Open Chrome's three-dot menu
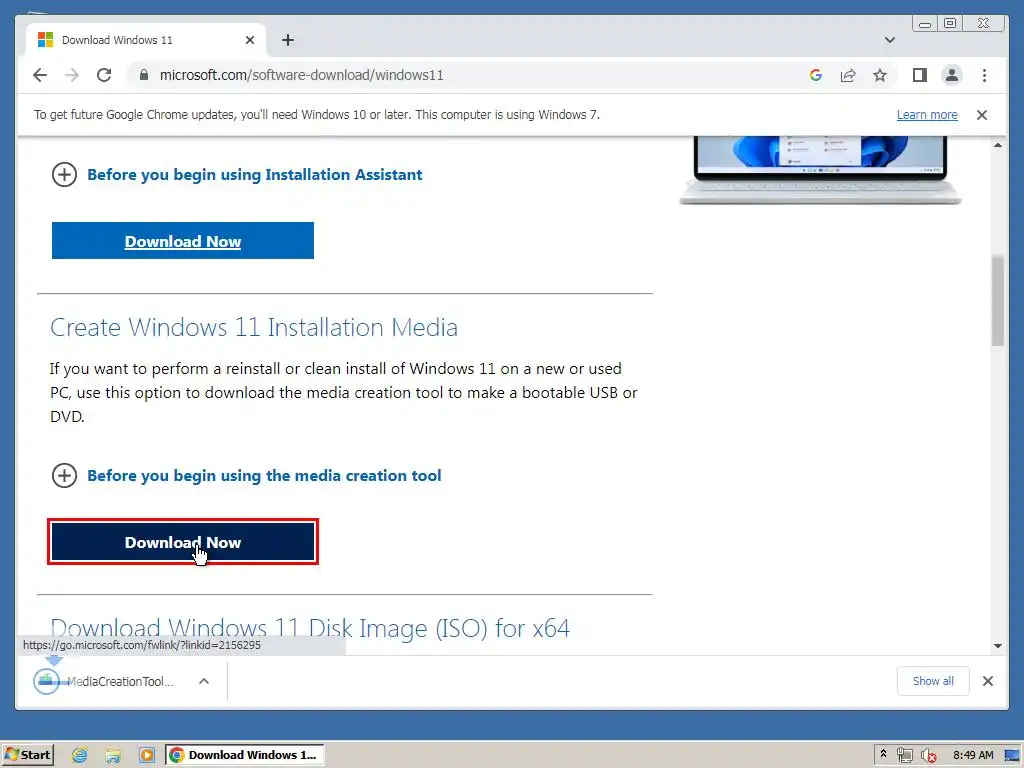The height and width of the screenshot is (768, 1024). click(x=984, y=75)
